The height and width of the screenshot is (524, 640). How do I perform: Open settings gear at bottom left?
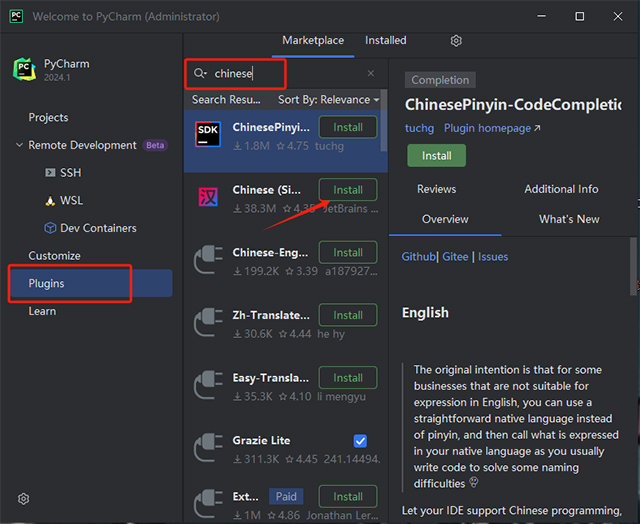tap(24, 499)
